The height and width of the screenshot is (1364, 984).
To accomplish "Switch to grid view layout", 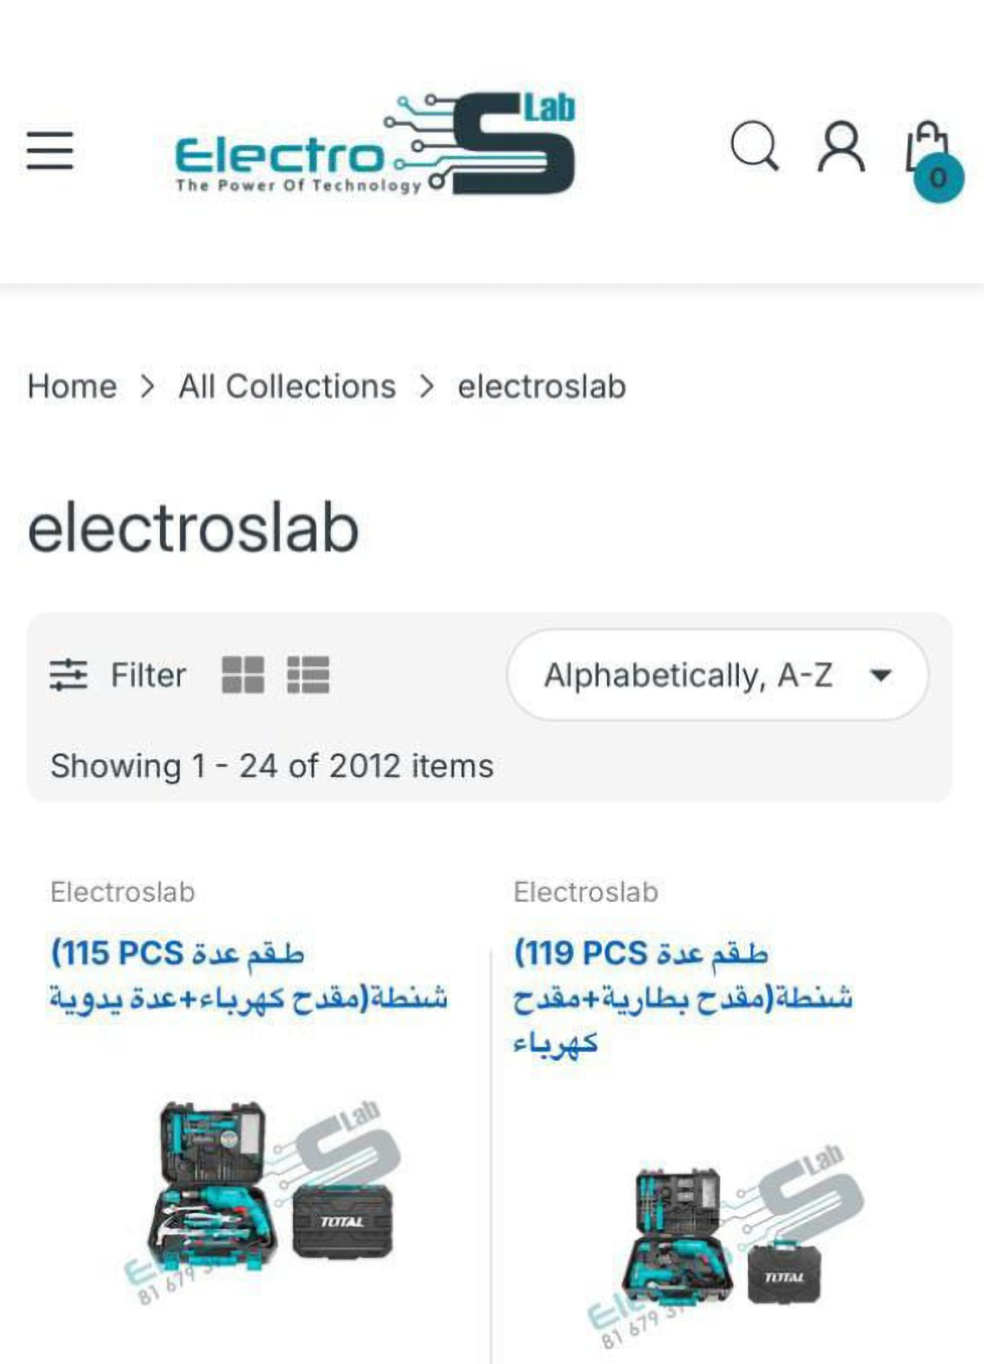I will (242, 675).
